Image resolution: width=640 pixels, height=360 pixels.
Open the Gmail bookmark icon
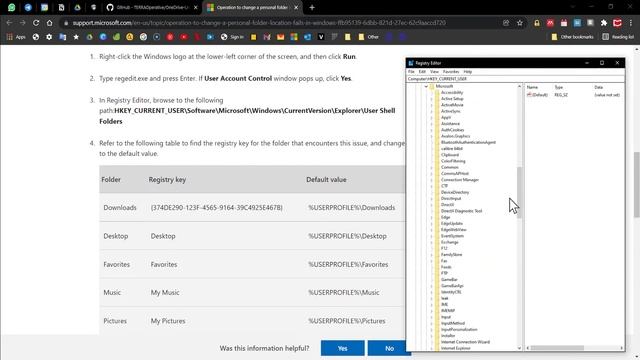267,37
